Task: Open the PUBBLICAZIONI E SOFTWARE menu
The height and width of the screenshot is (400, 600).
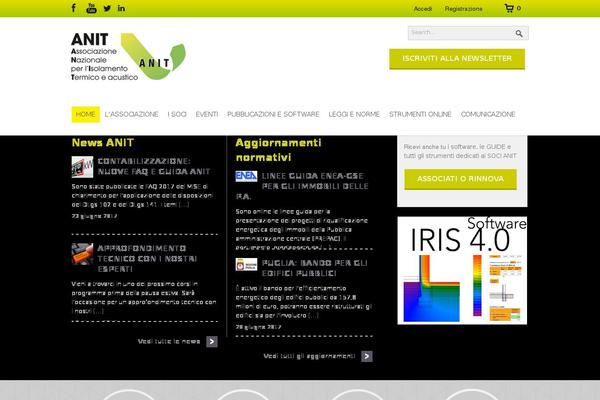Action: click(273, 114)
